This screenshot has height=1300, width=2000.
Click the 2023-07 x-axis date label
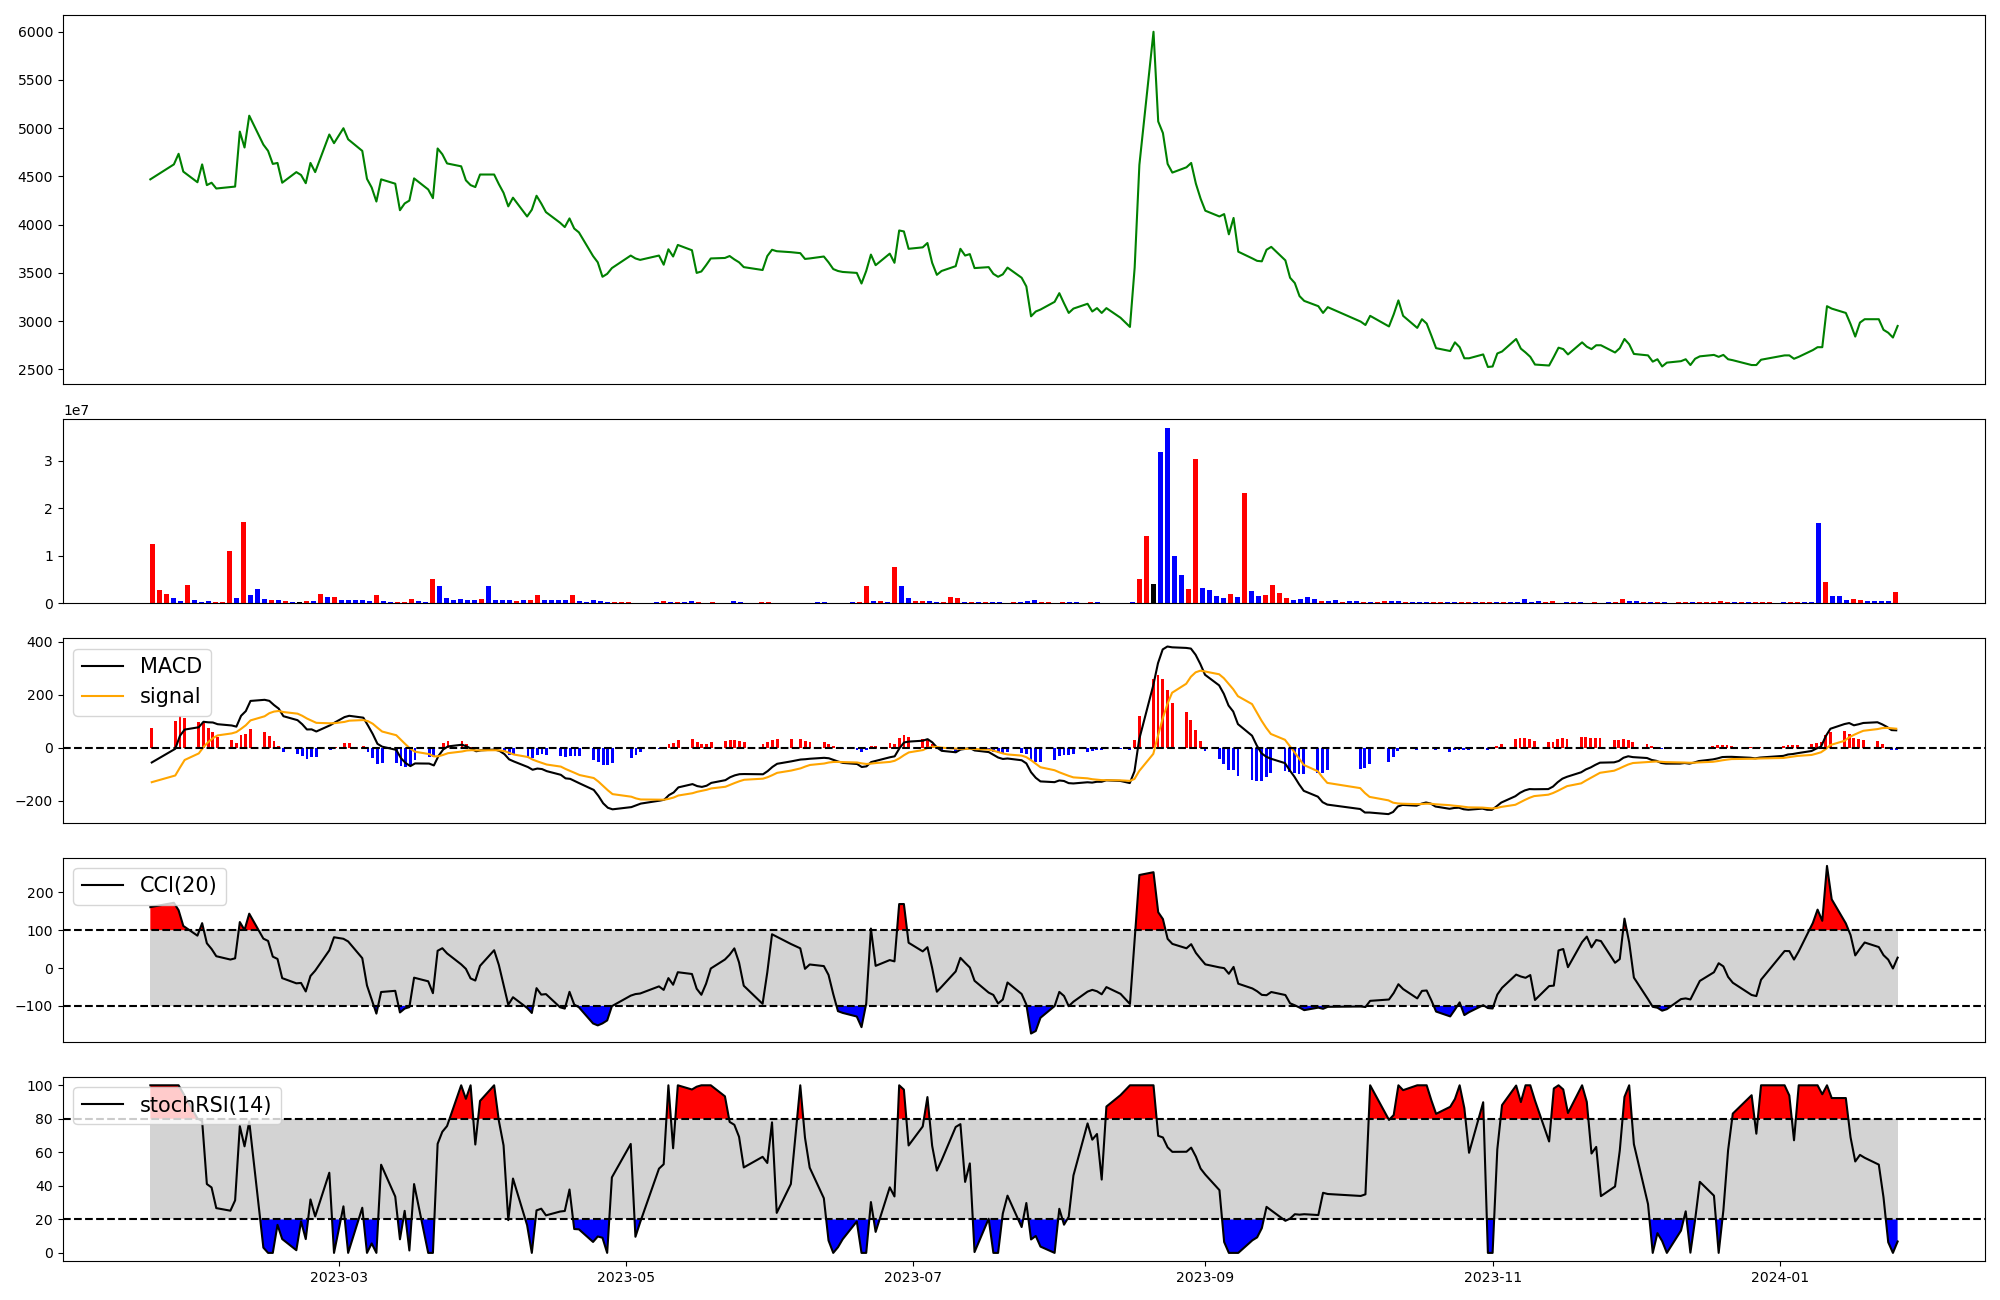[x=913, y=1277]
